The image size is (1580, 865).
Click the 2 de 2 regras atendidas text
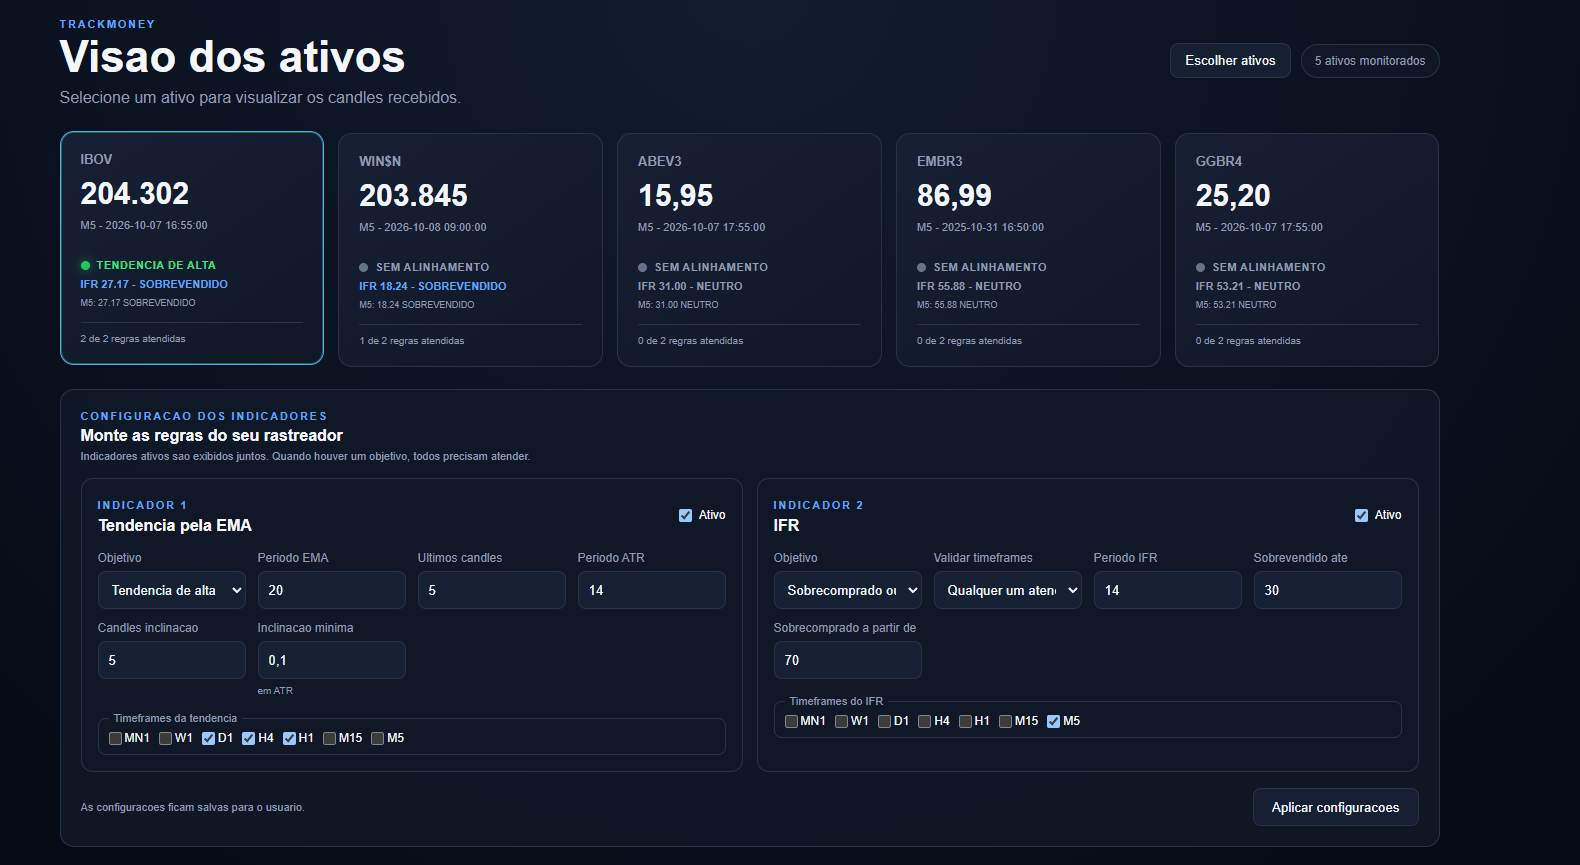click(x=133, y=339)
